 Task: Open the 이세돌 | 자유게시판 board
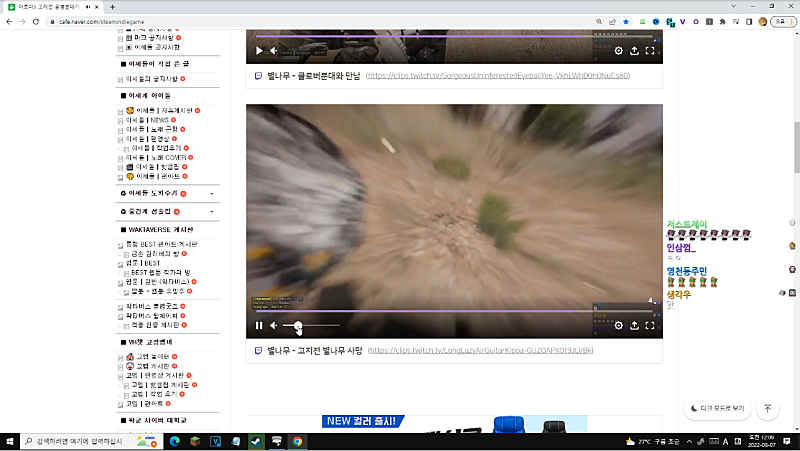(164, 110)
